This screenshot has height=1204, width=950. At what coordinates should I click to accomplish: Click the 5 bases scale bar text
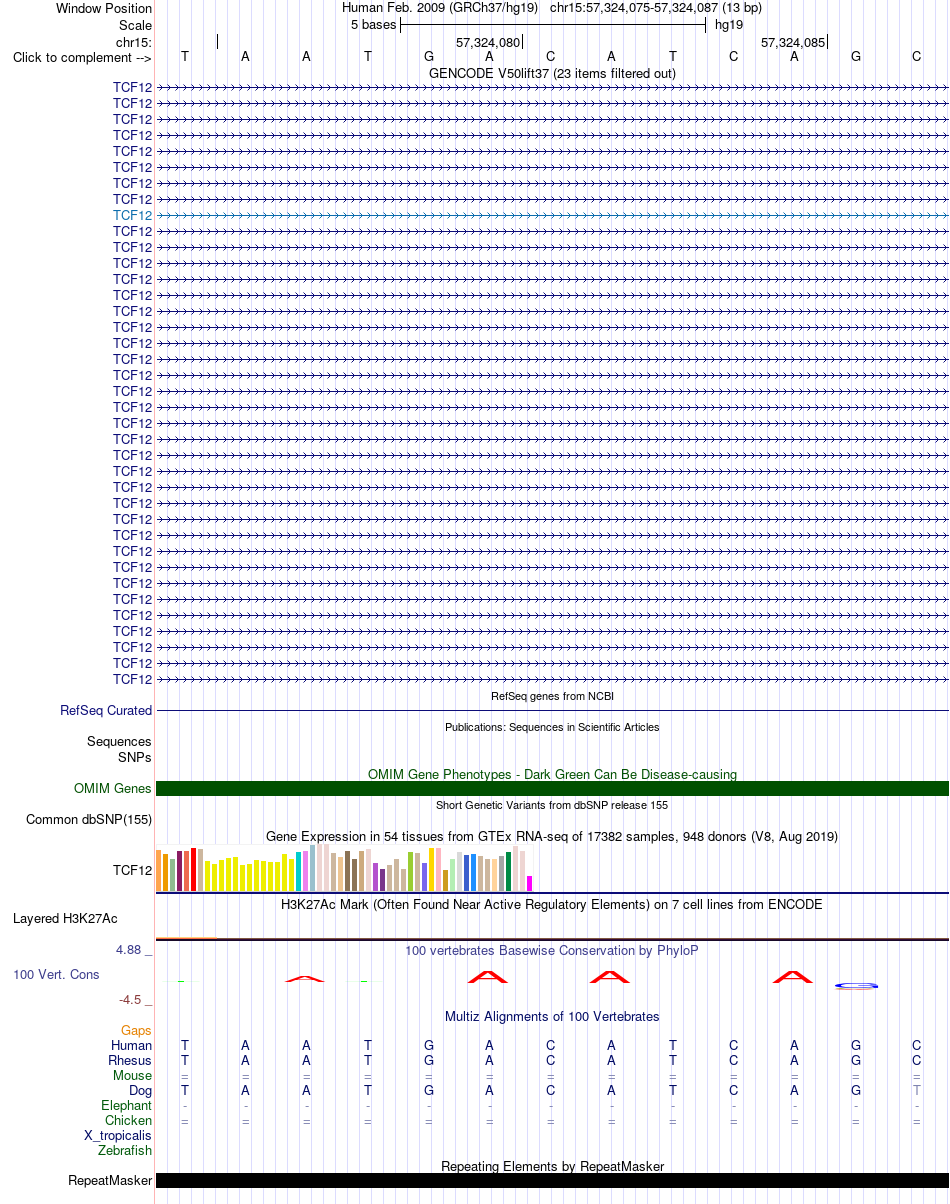point(373,24)
